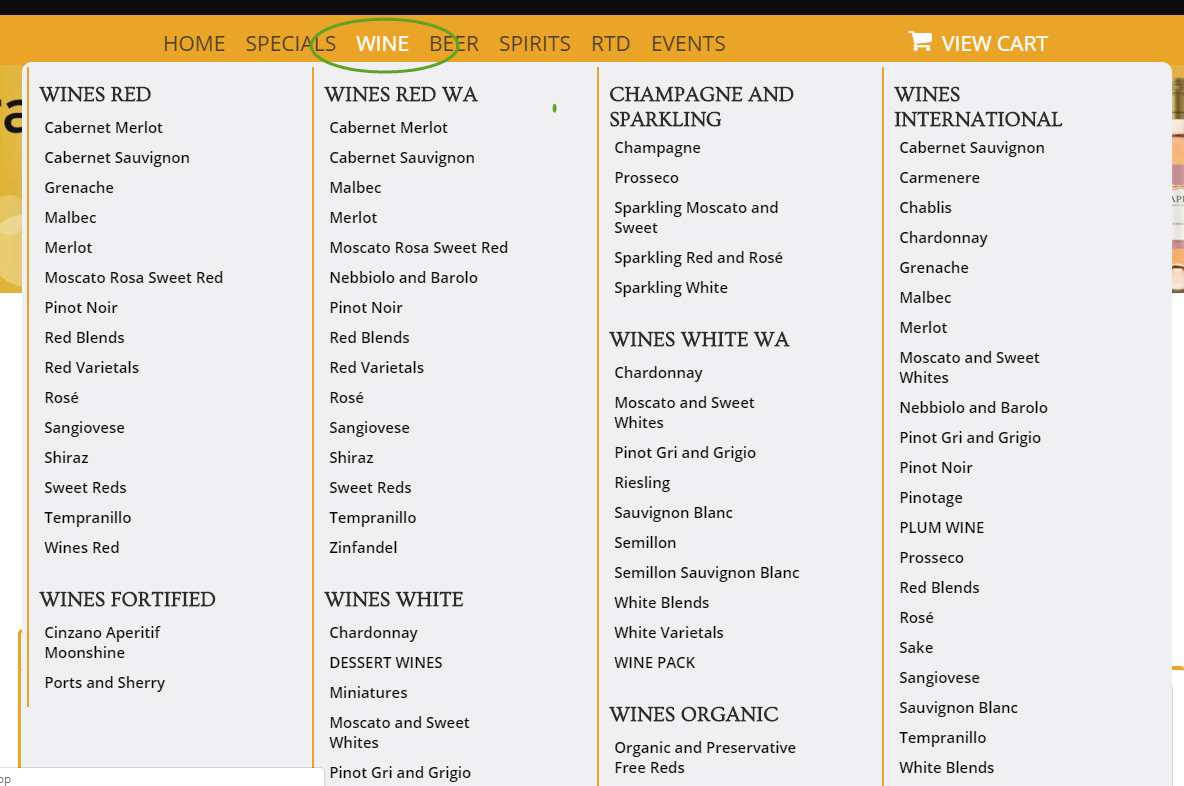Select Cabernet Merlot under Wines Red
The height and width of the screenshot is (786, 1184).
(103, 128)
